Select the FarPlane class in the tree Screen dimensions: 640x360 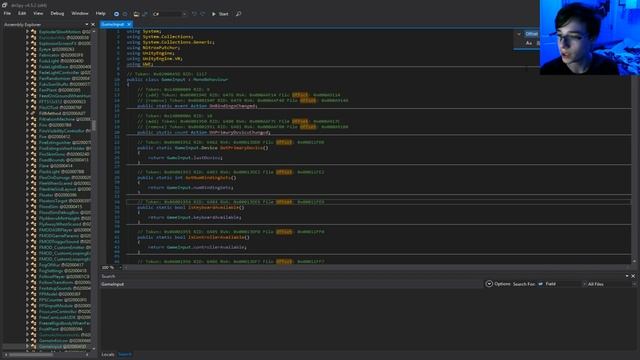point(60,90)
